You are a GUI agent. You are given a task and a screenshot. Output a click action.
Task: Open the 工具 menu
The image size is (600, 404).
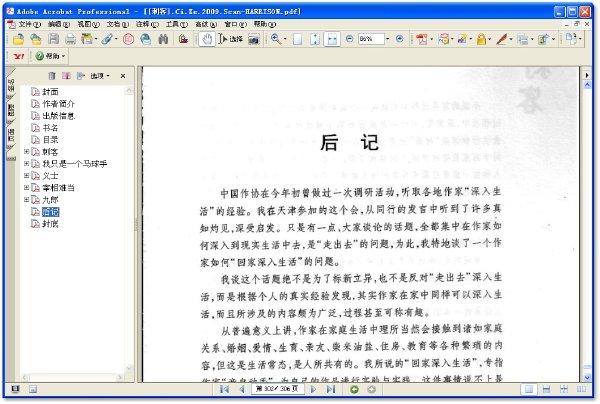[x=177, y=24]
